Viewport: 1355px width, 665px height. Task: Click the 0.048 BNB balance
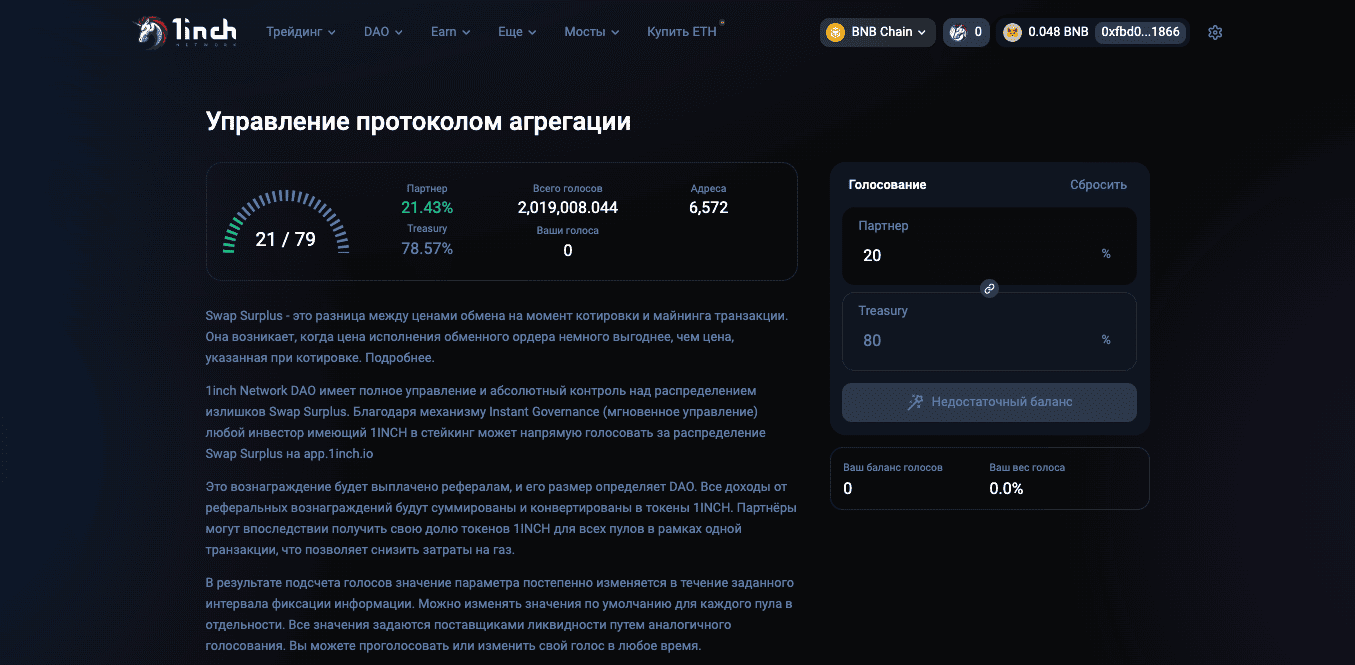pos(1058,32)
